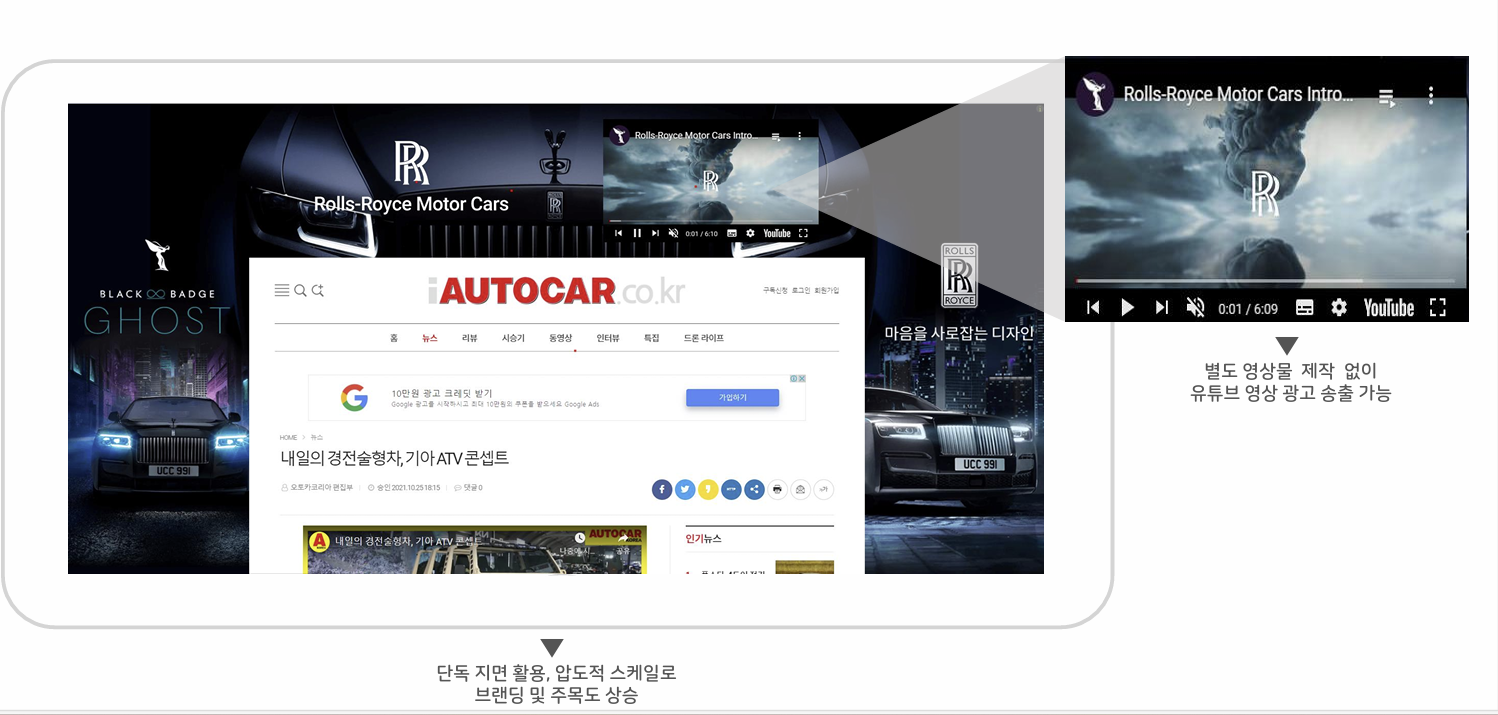Viewport: 1498px width, 715px height.
Task: Unmute the small embedded video
Action: [673, 233]
